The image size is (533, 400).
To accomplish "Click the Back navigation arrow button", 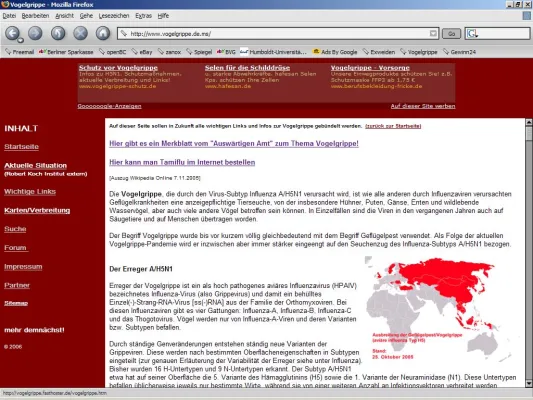I will point(13,33).
